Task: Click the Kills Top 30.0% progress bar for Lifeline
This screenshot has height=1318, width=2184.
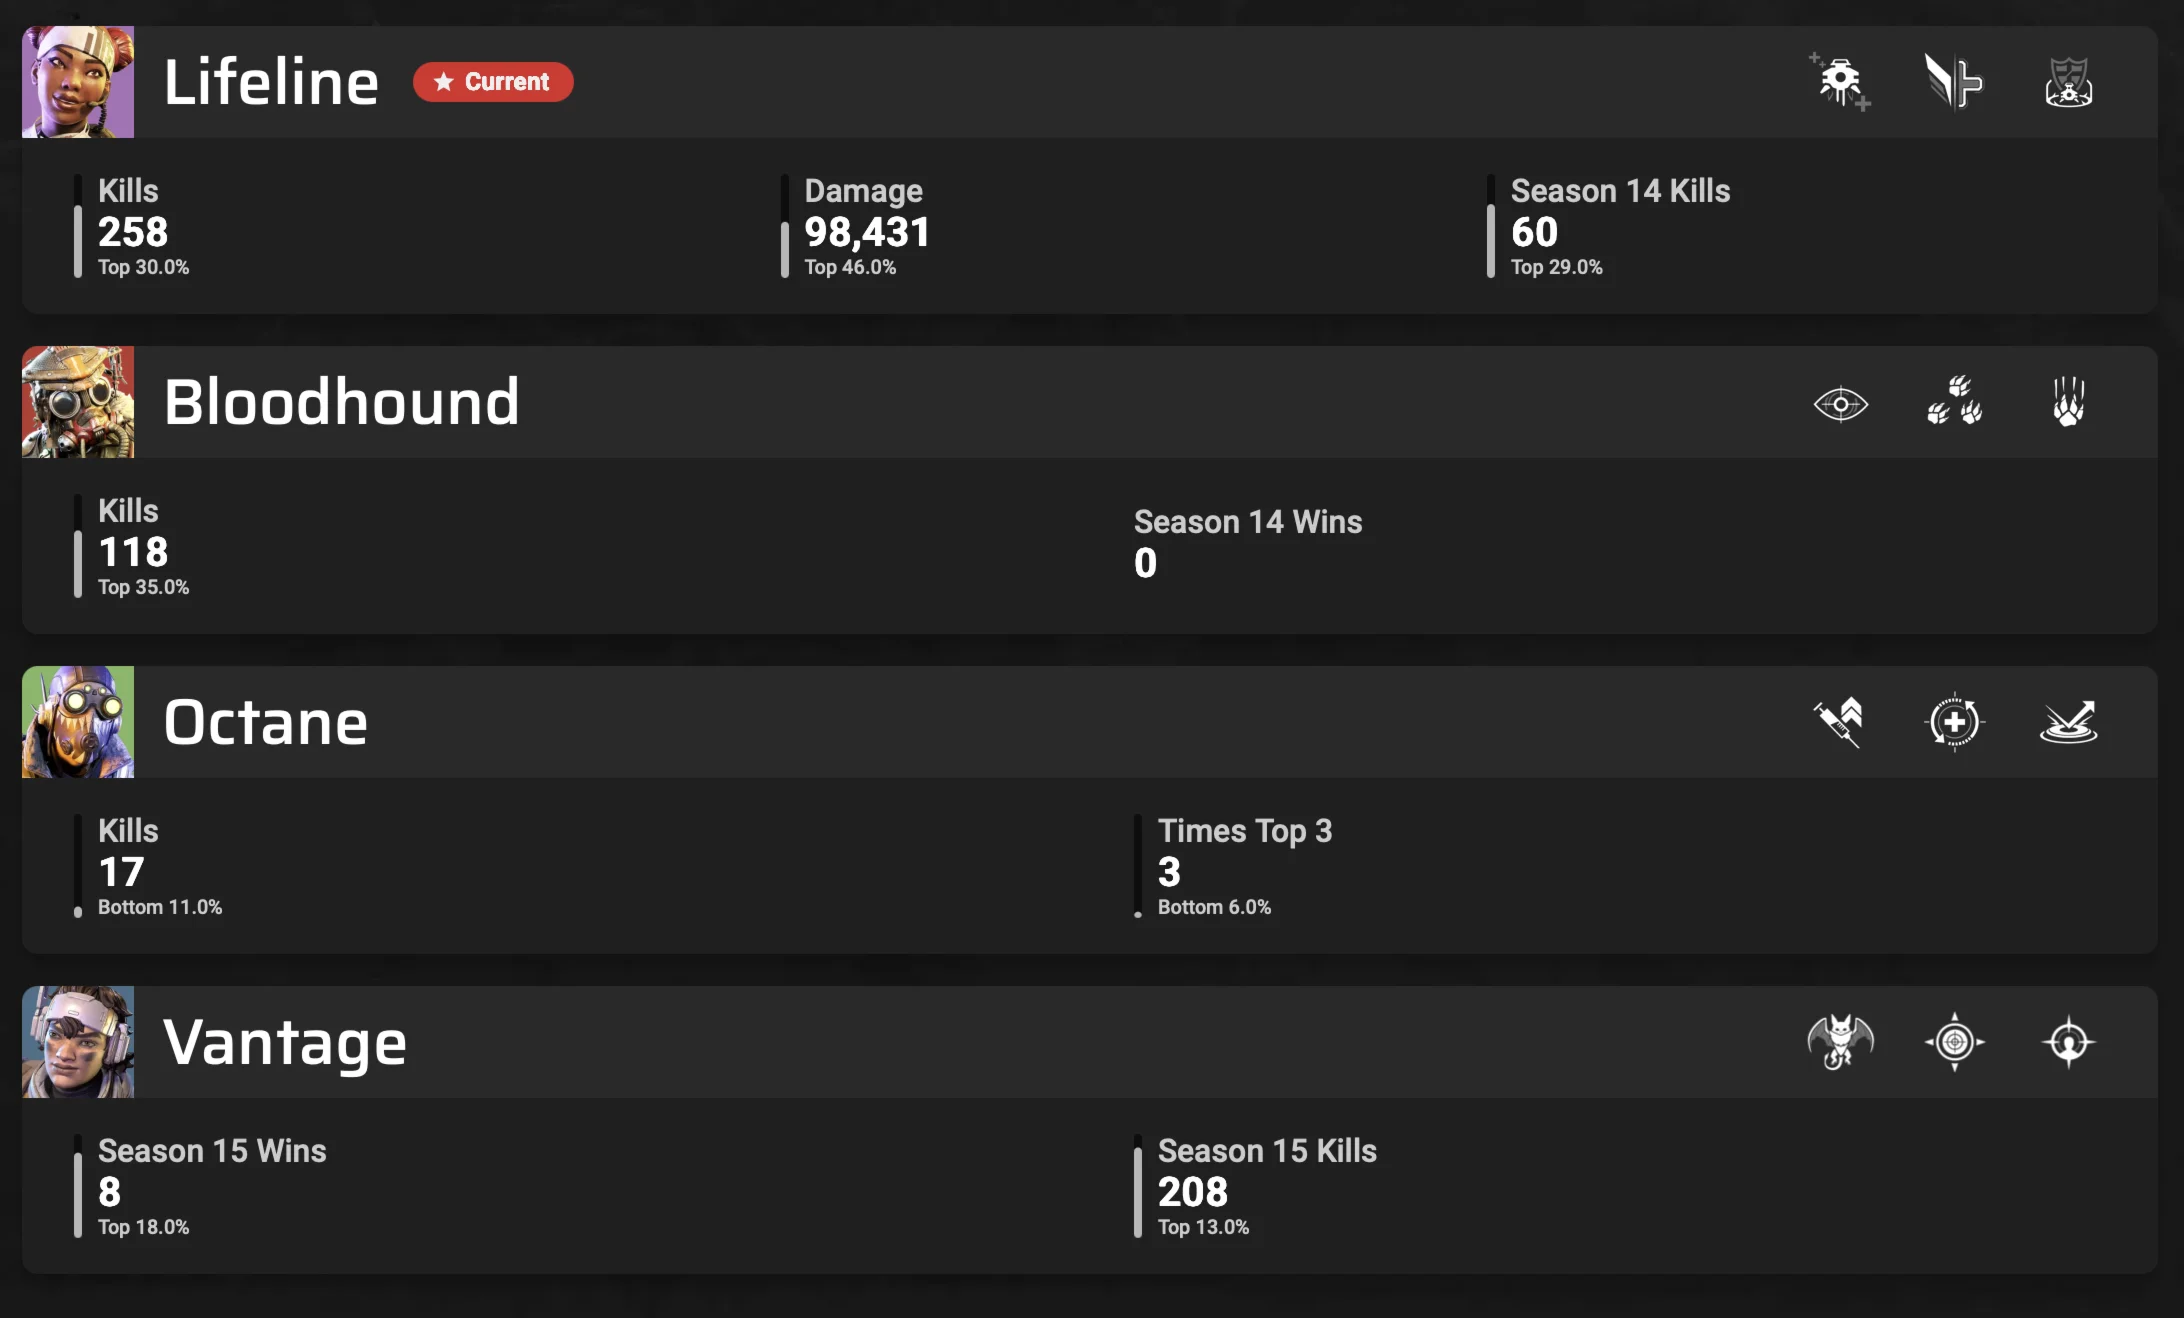Action: pyautogui.click(x=80, y=228)
